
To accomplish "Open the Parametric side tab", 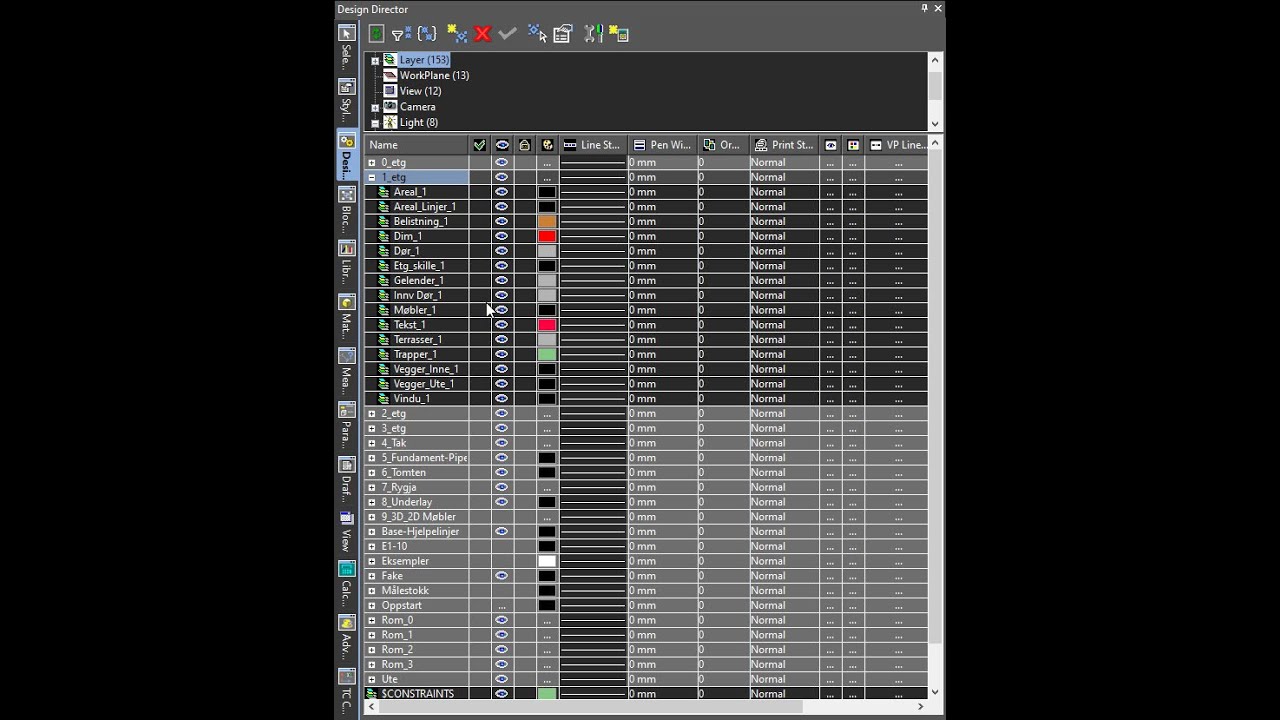I will coord(346,425).
